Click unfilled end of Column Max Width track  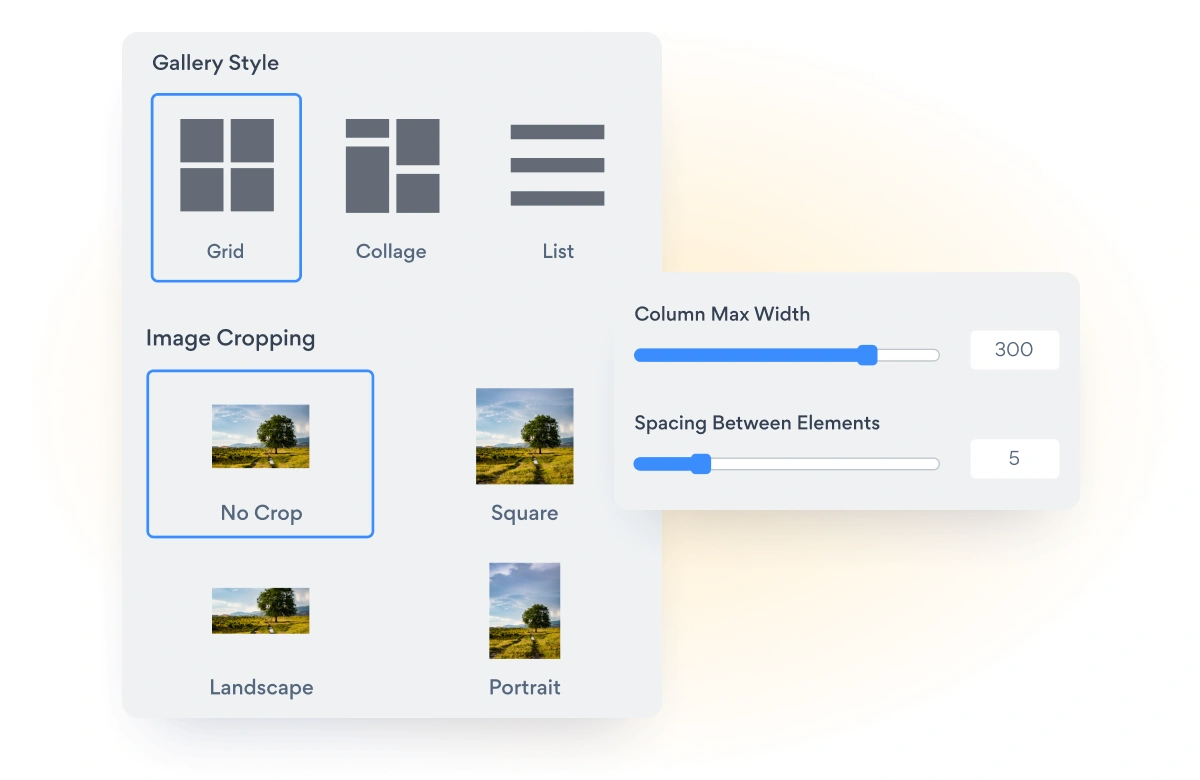(x=908, y=355)
